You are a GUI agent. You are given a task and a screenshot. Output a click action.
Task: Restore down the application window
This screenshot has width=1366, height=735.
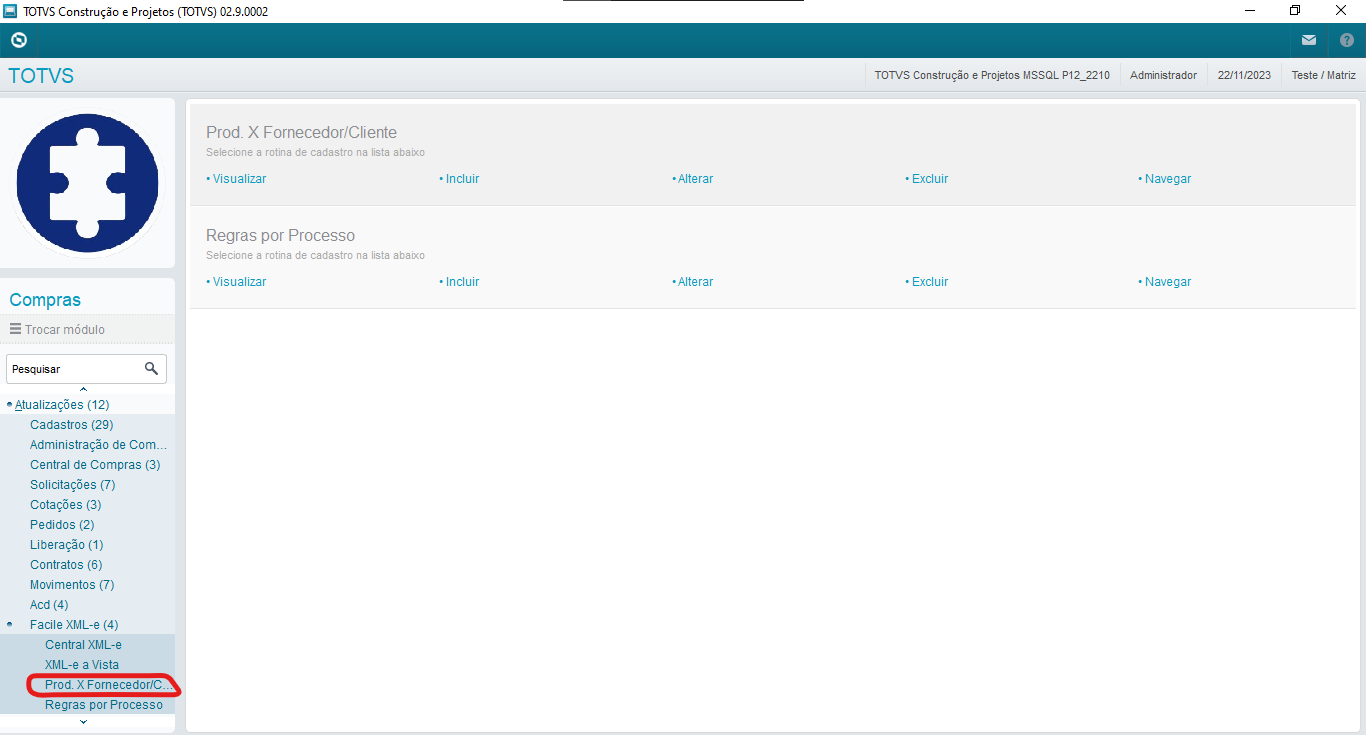tap(1295, 11)
